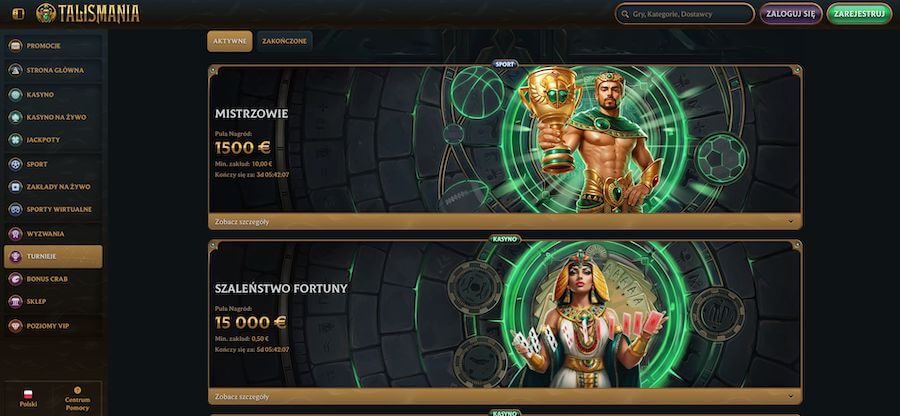
Task: Open the Sport ball icon
Action: coord(15,164)
